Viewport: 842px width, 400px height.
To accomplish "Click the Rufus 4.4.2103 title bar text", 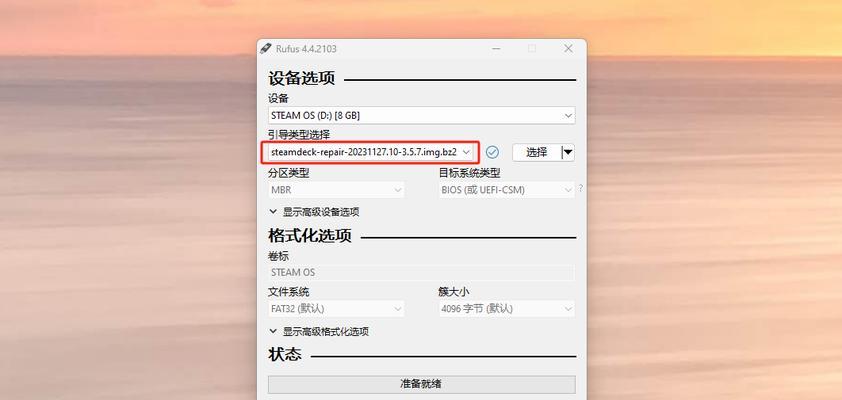I will (306, 49).
